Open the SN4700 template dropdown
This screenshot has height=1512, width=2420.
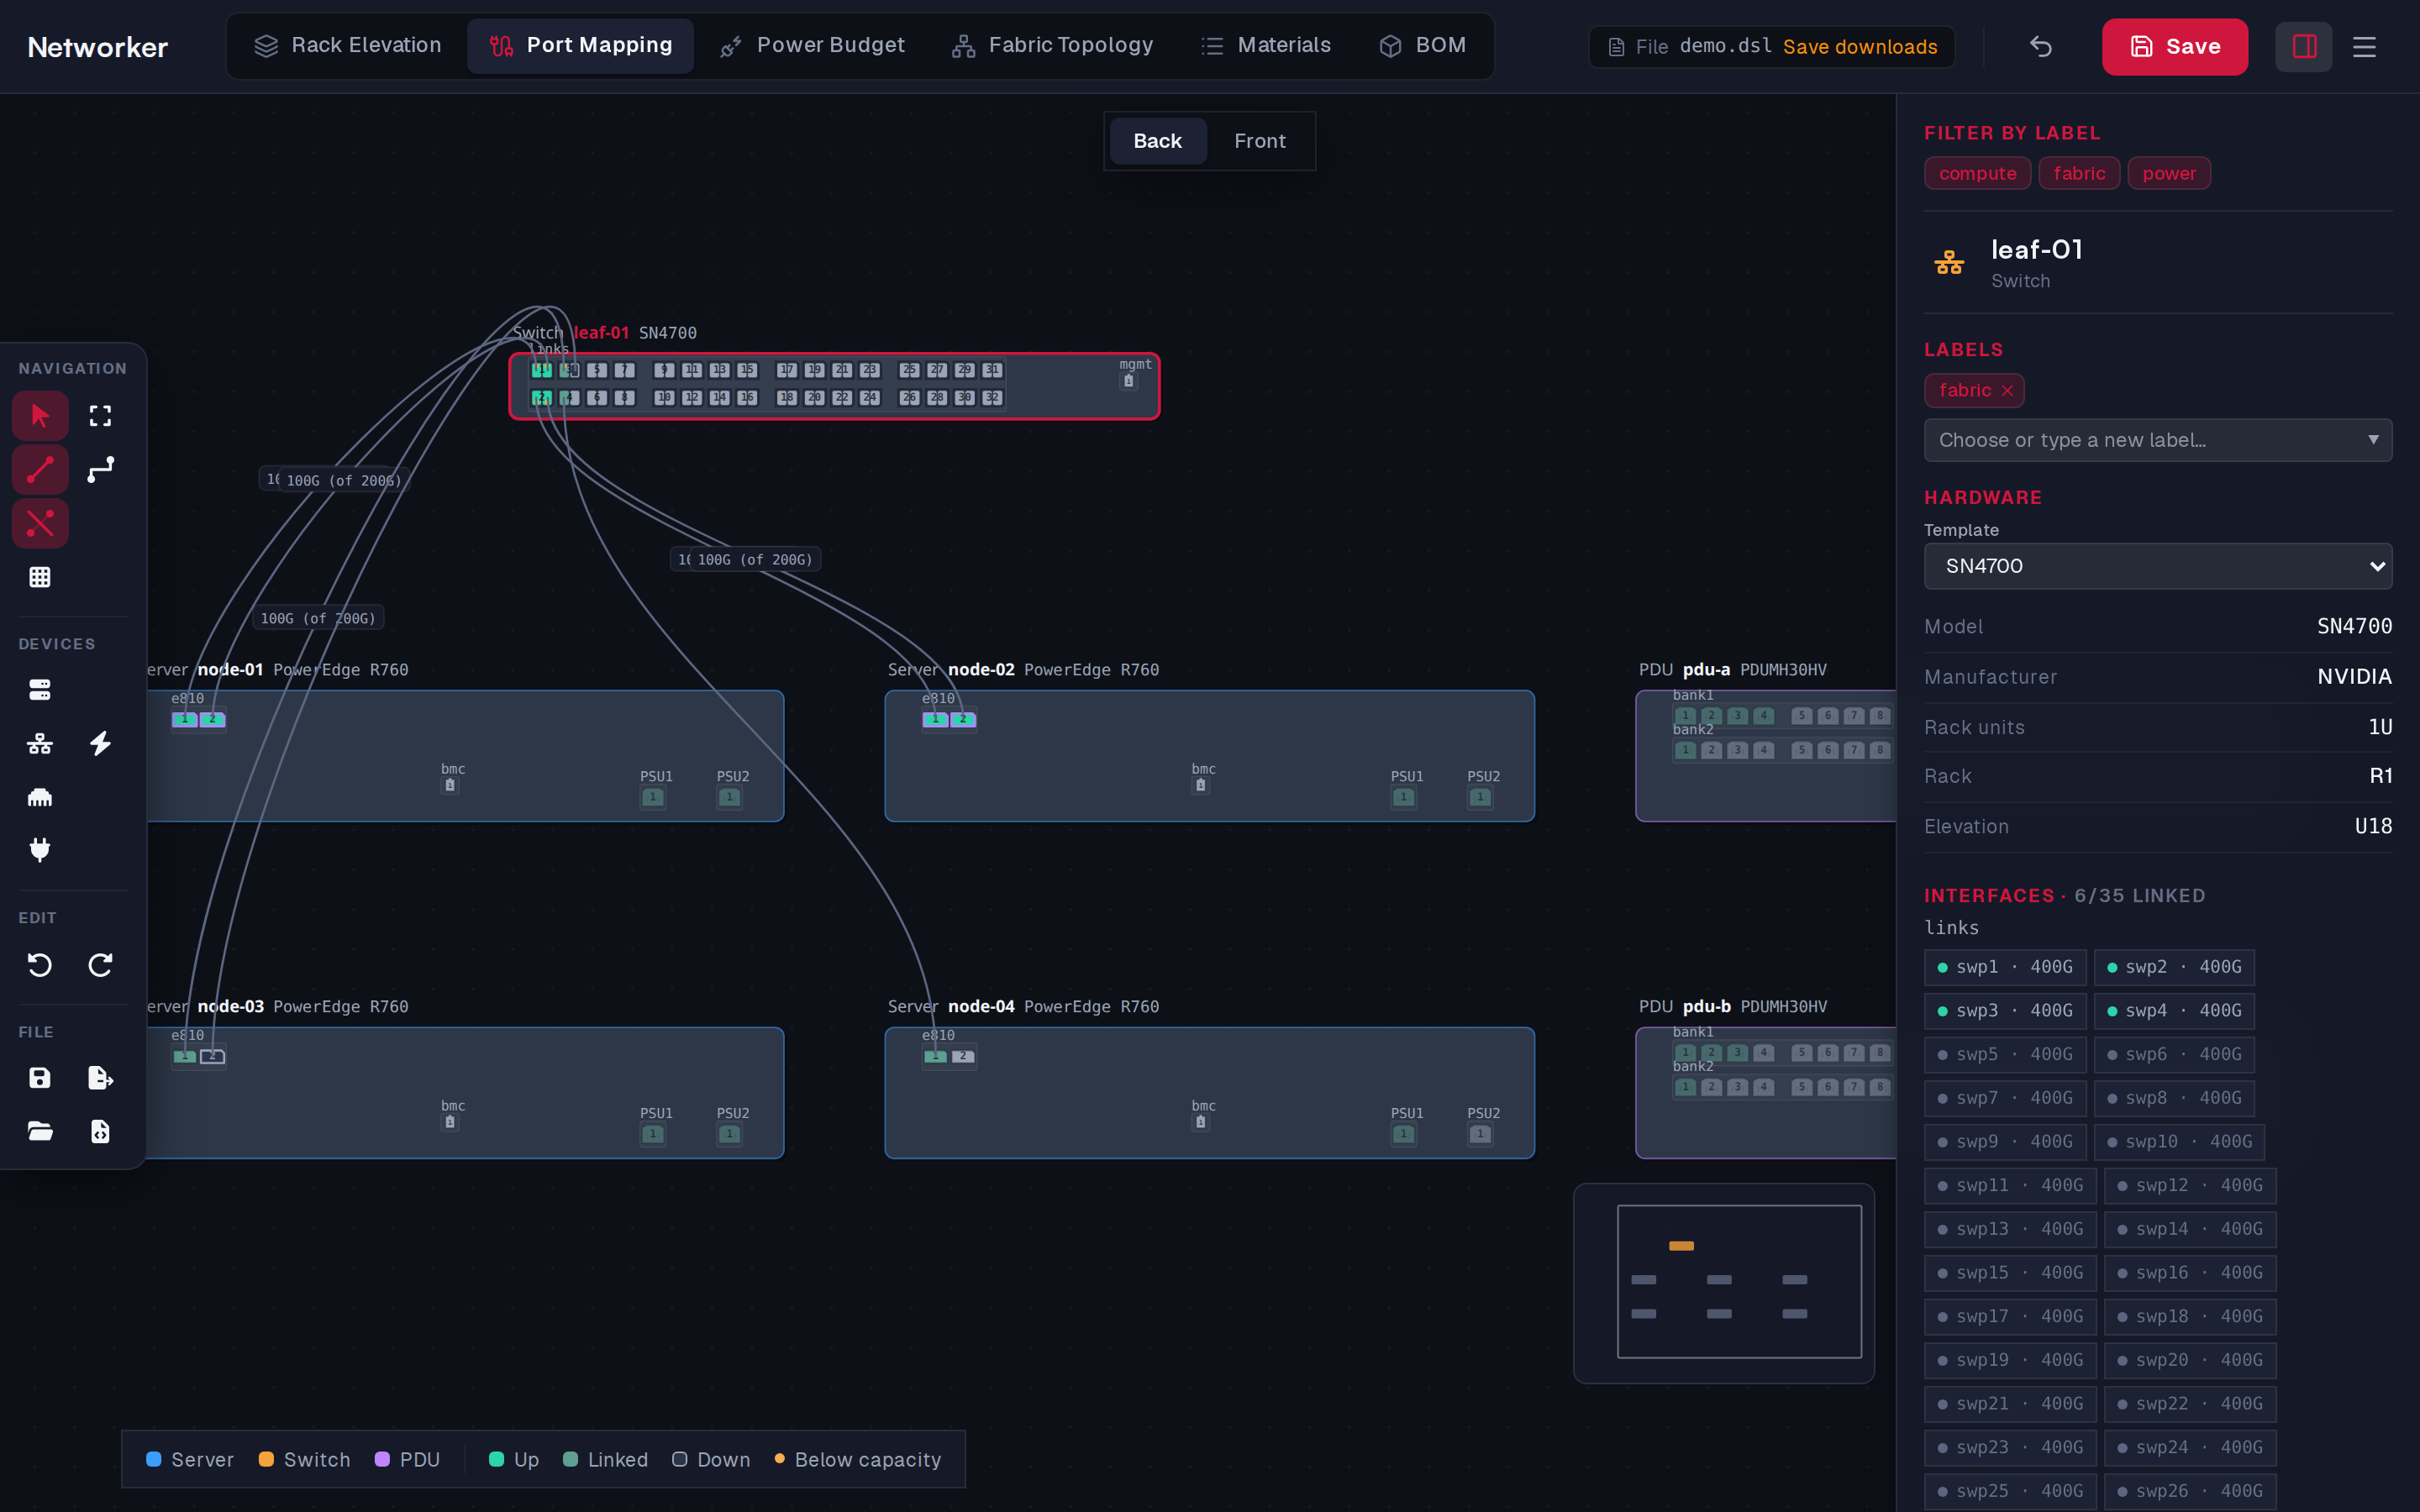click(x=2158, y=566)
